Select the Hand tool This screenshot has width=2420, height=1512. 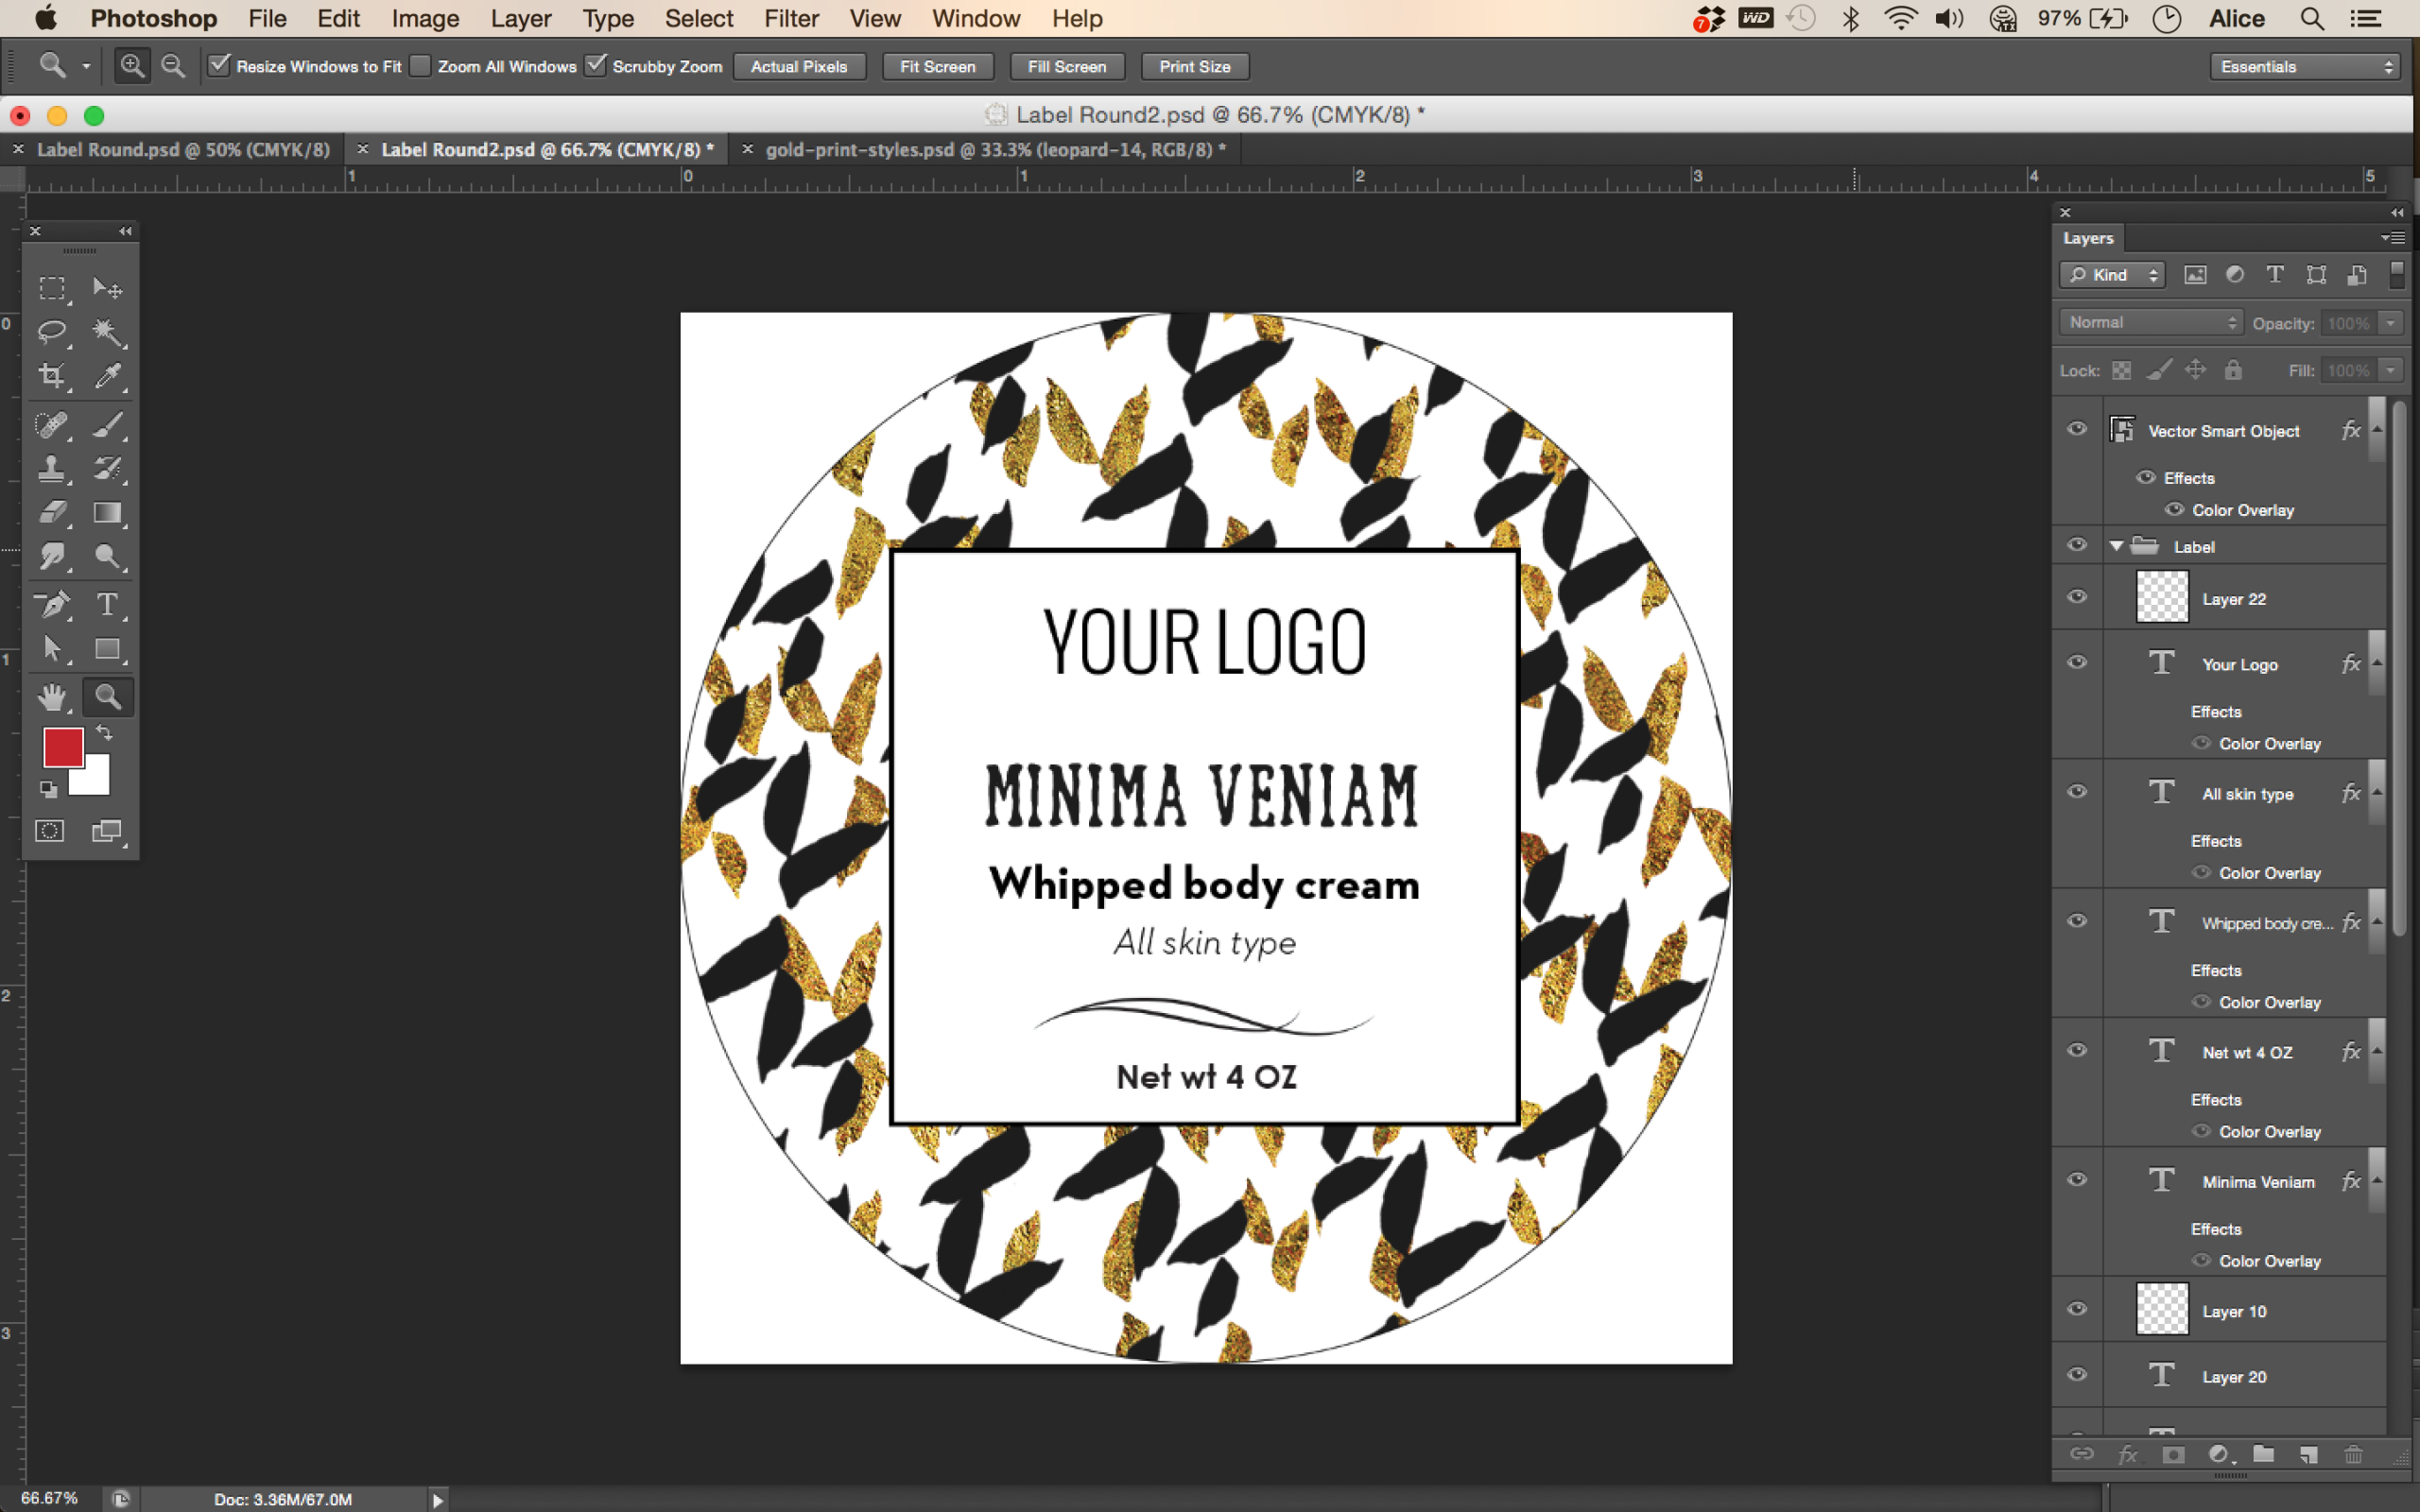(52, 696)
